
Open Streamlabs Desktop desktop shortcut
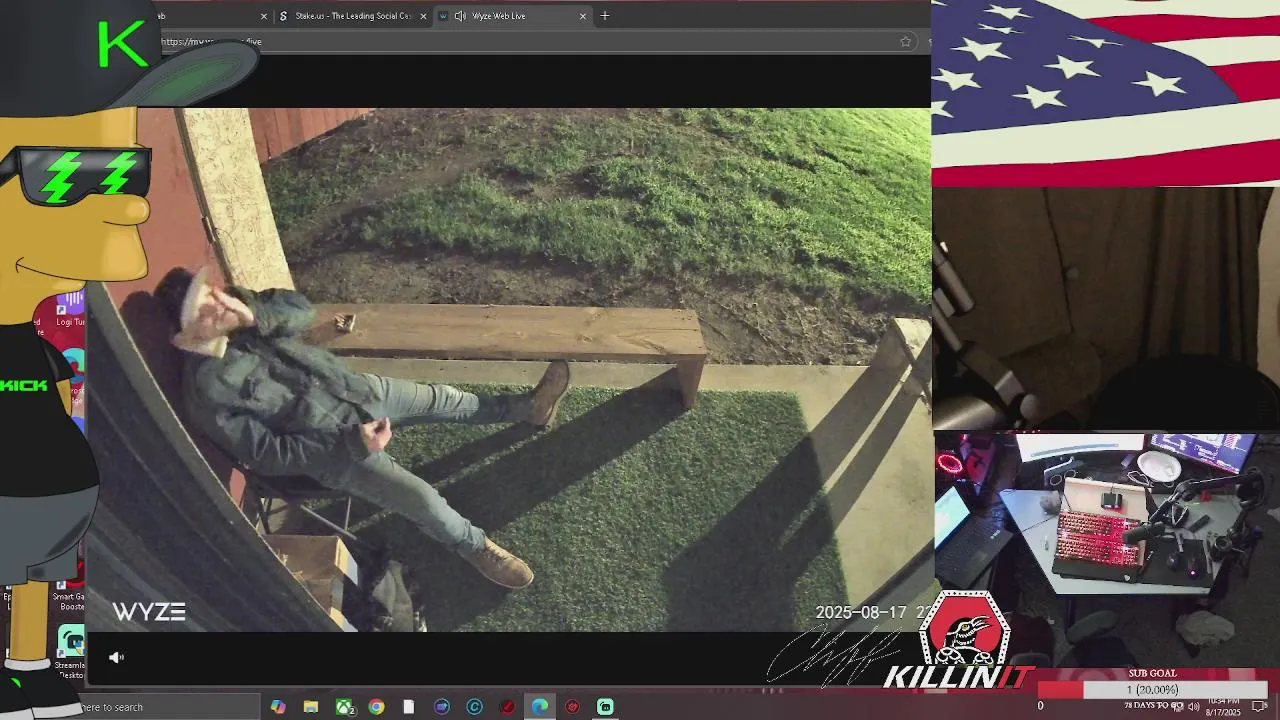(x=71, y=652)
